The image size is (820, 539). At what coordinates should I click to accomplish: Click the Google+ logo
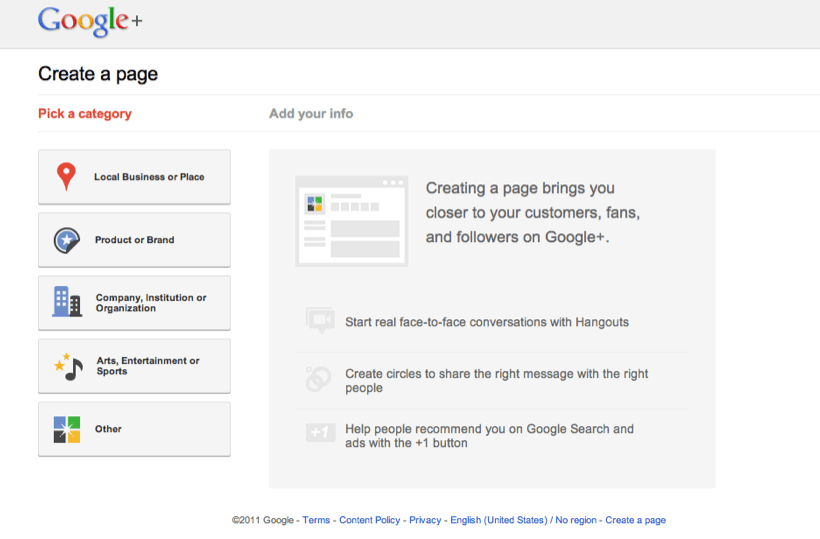point(90,22)
